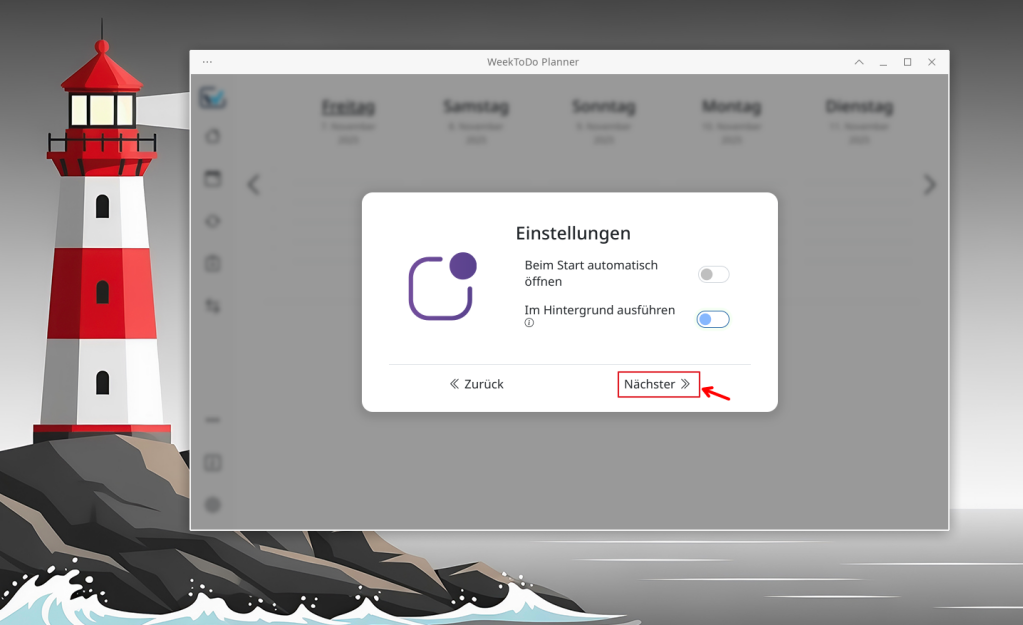This screenshot has width=1023, height=625.
Task: Go to previous days with the left arrow
Action: point(254,184)
